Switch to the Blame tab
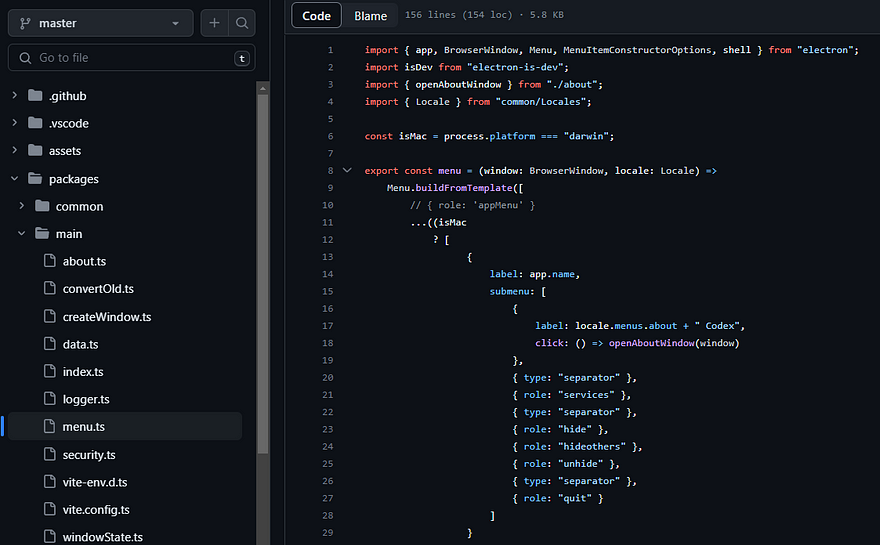This screenshot has width=880, height=545. pos(370,15)
